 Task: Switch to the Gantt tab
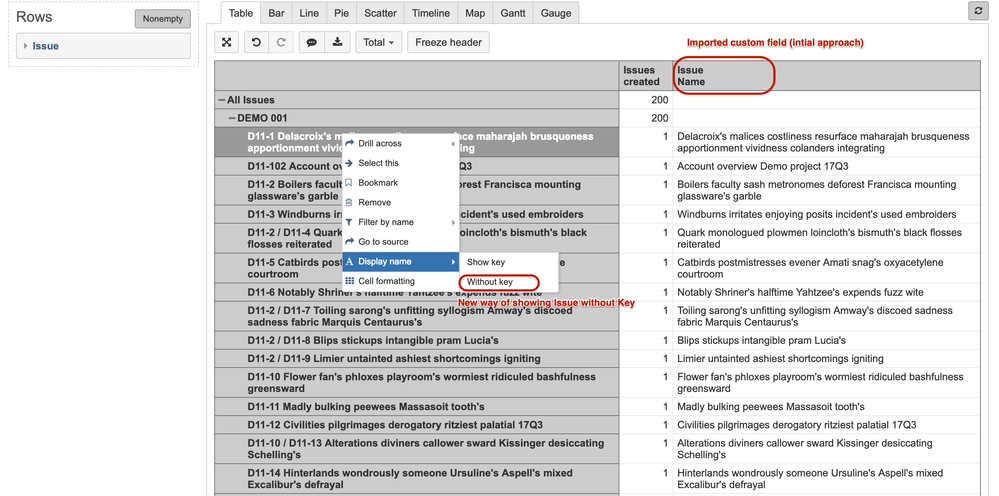pyautogui.click(x=513, y=13)
